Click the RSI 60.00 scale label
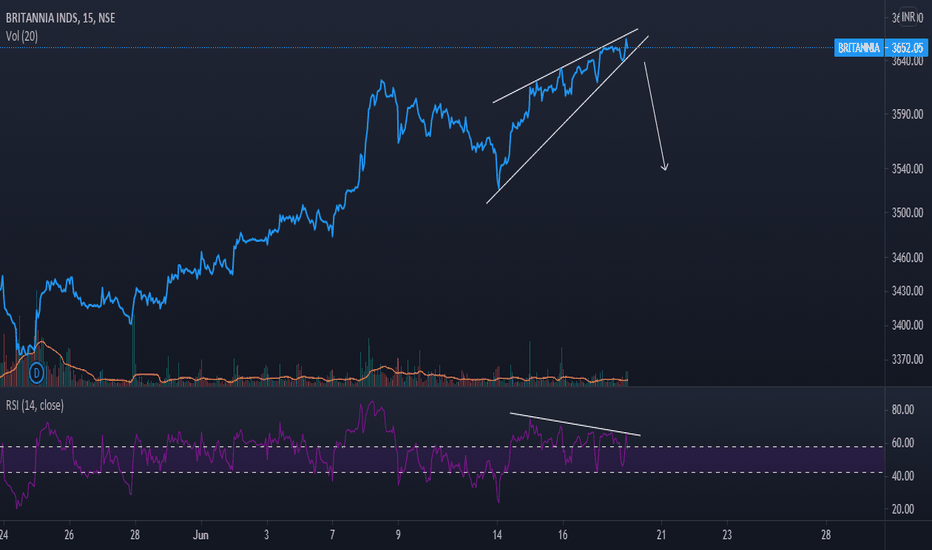Viewport: 932px width, 550px height. [903, 443]
